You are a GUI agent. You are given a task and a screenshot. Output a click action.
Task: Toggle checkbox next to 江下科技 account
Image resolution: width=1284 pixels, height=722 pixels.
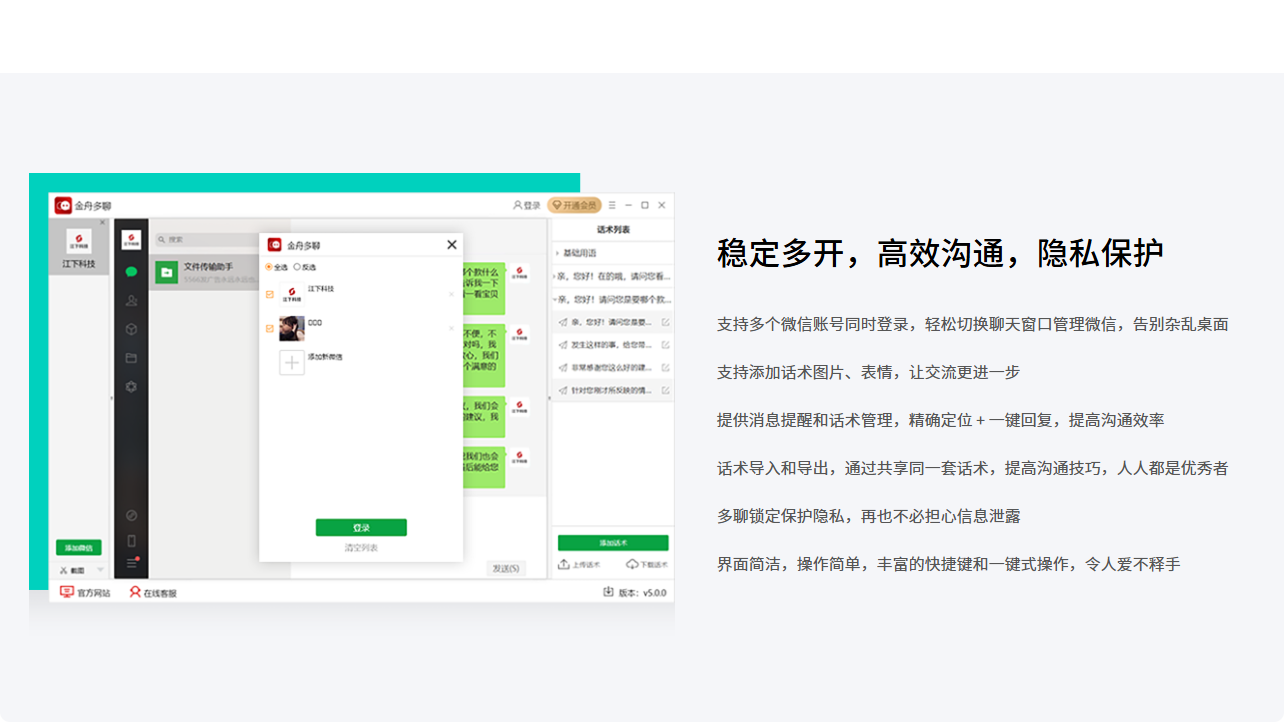[269, 294]
